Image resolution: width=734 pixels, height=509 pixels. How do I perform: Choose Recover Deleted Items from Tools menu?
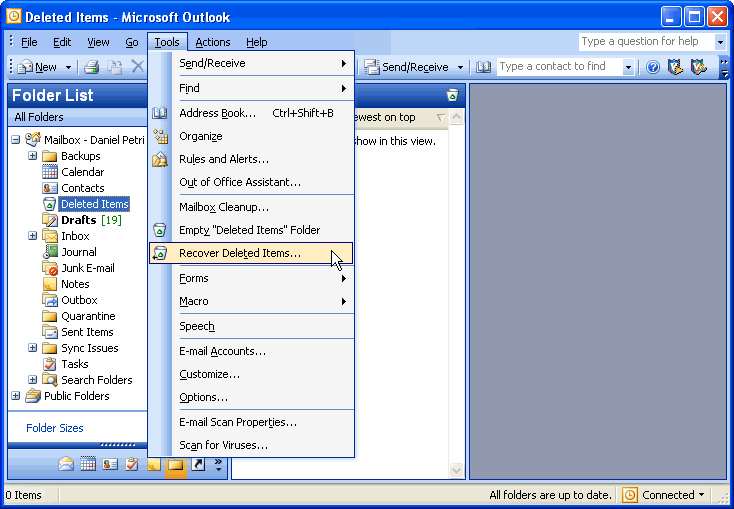[251, 253]
